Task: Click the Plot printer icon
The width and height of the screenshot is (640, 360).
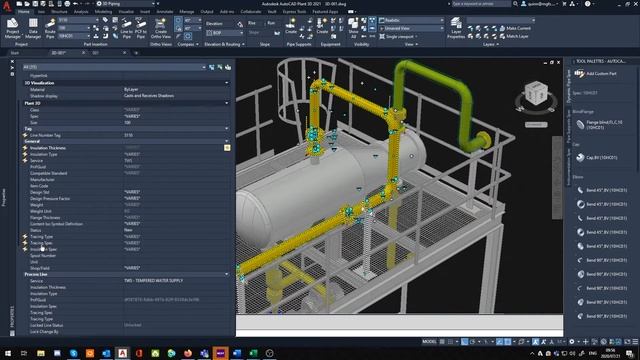Action: [67, 4]
